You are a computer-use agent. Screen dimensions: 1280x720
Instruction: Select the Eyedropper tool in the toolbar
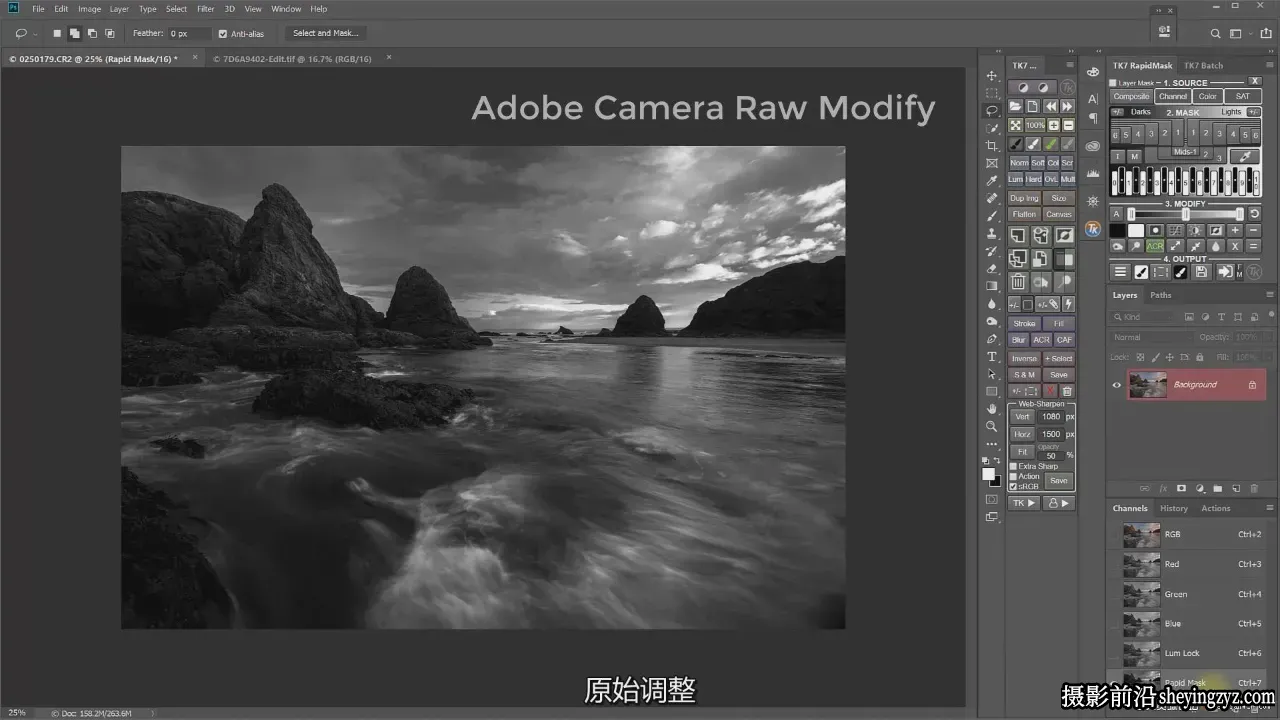[992, 181]
